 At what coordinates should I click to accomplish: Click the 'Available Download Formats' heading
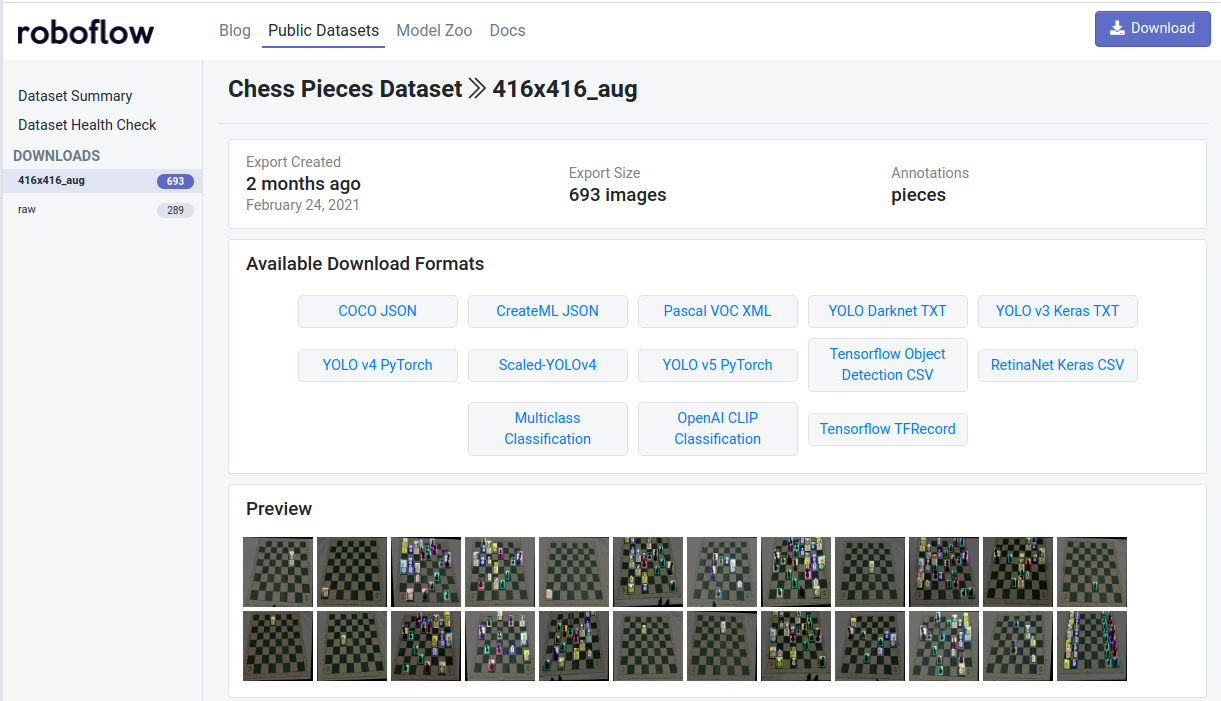point(365,264)
